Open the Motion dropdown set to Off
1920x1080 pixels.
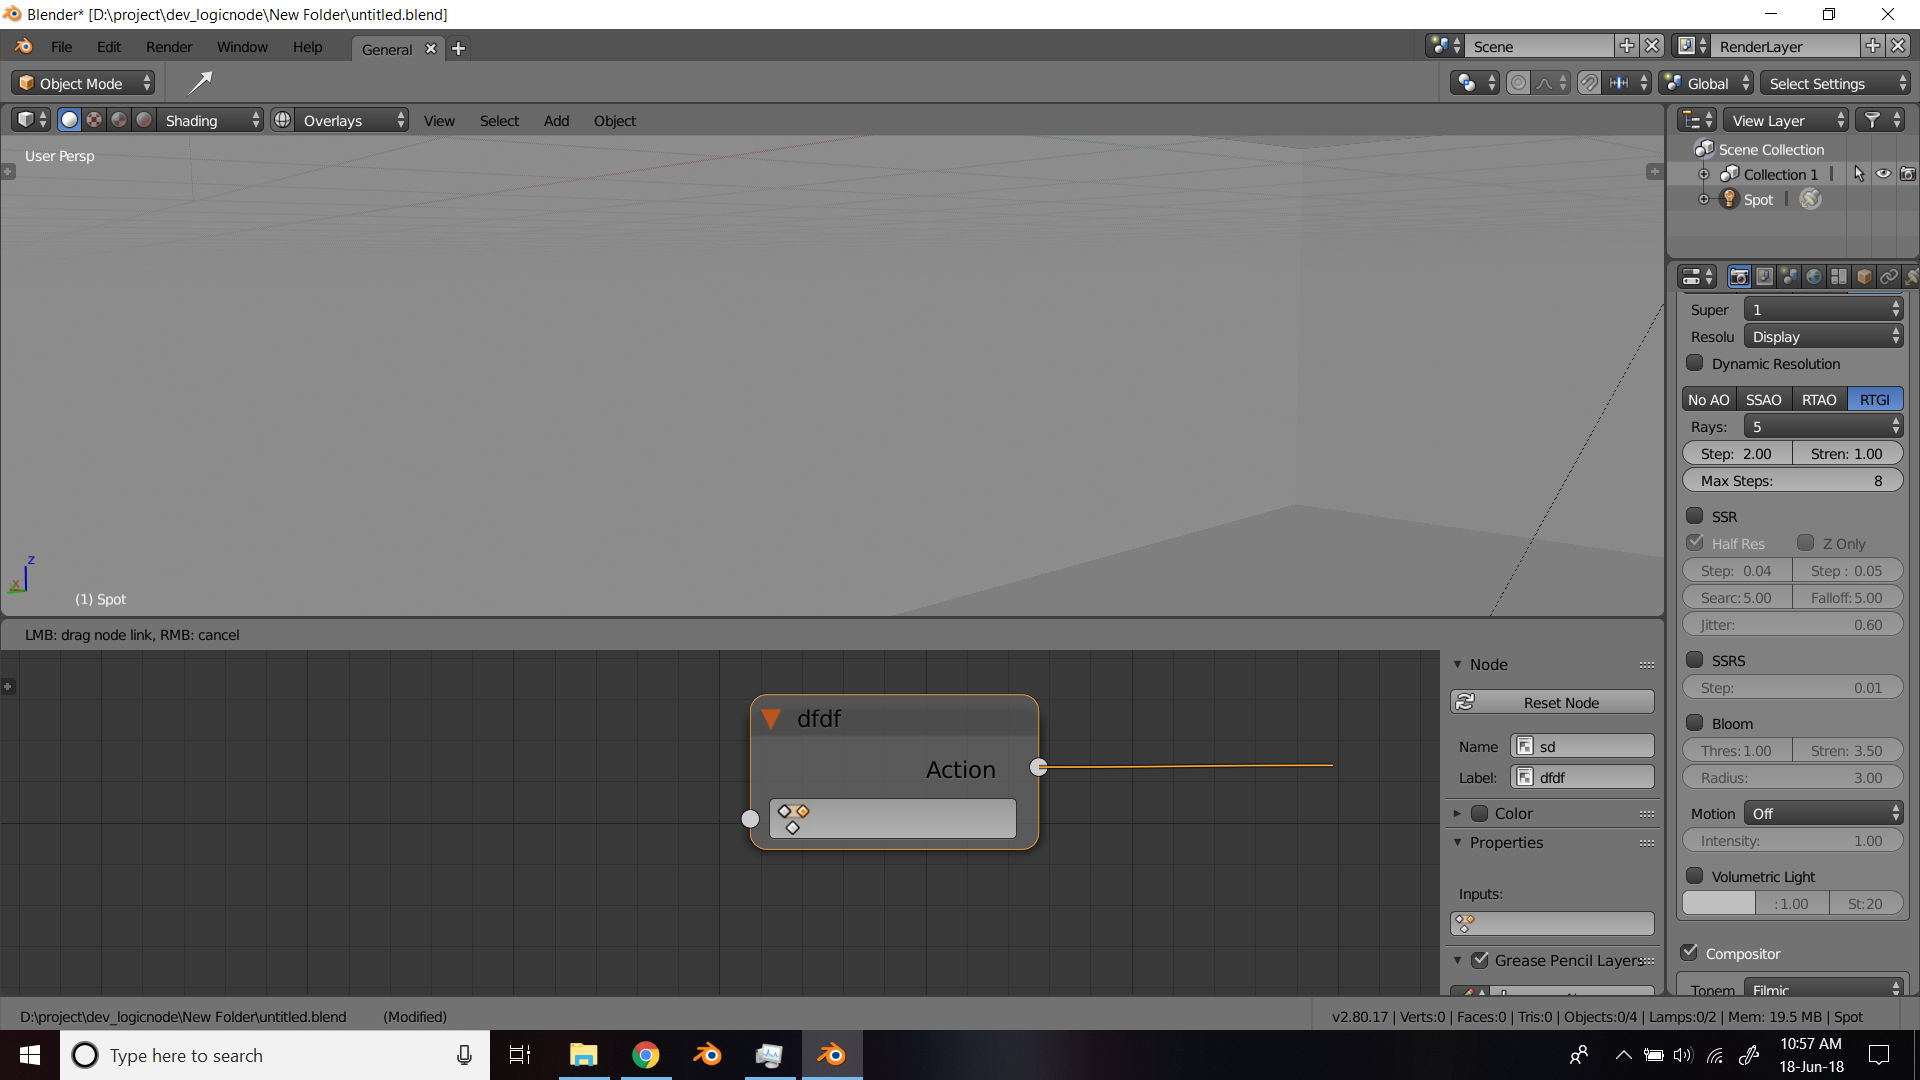pos(1822,813)
